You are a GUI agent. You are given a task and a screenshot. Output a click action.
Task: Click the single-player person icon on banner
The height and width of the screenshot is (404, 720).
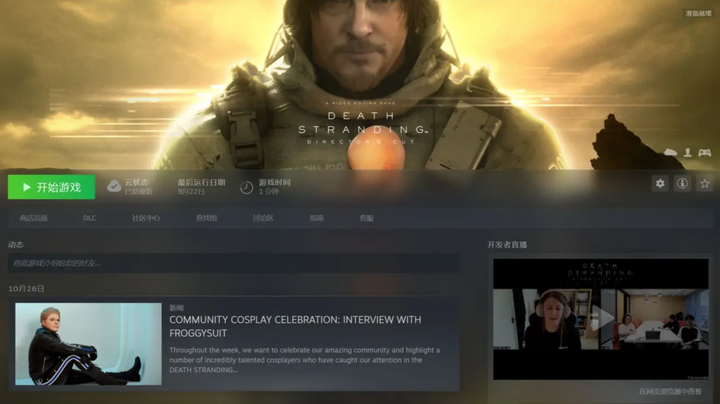[x=687, y=152]
